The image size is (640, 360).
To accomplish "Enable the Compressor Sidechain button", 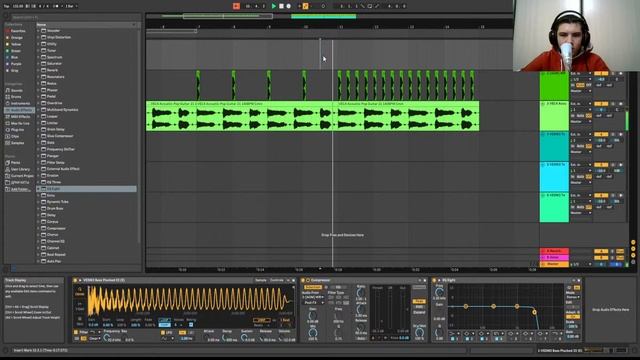I will 313,287.
